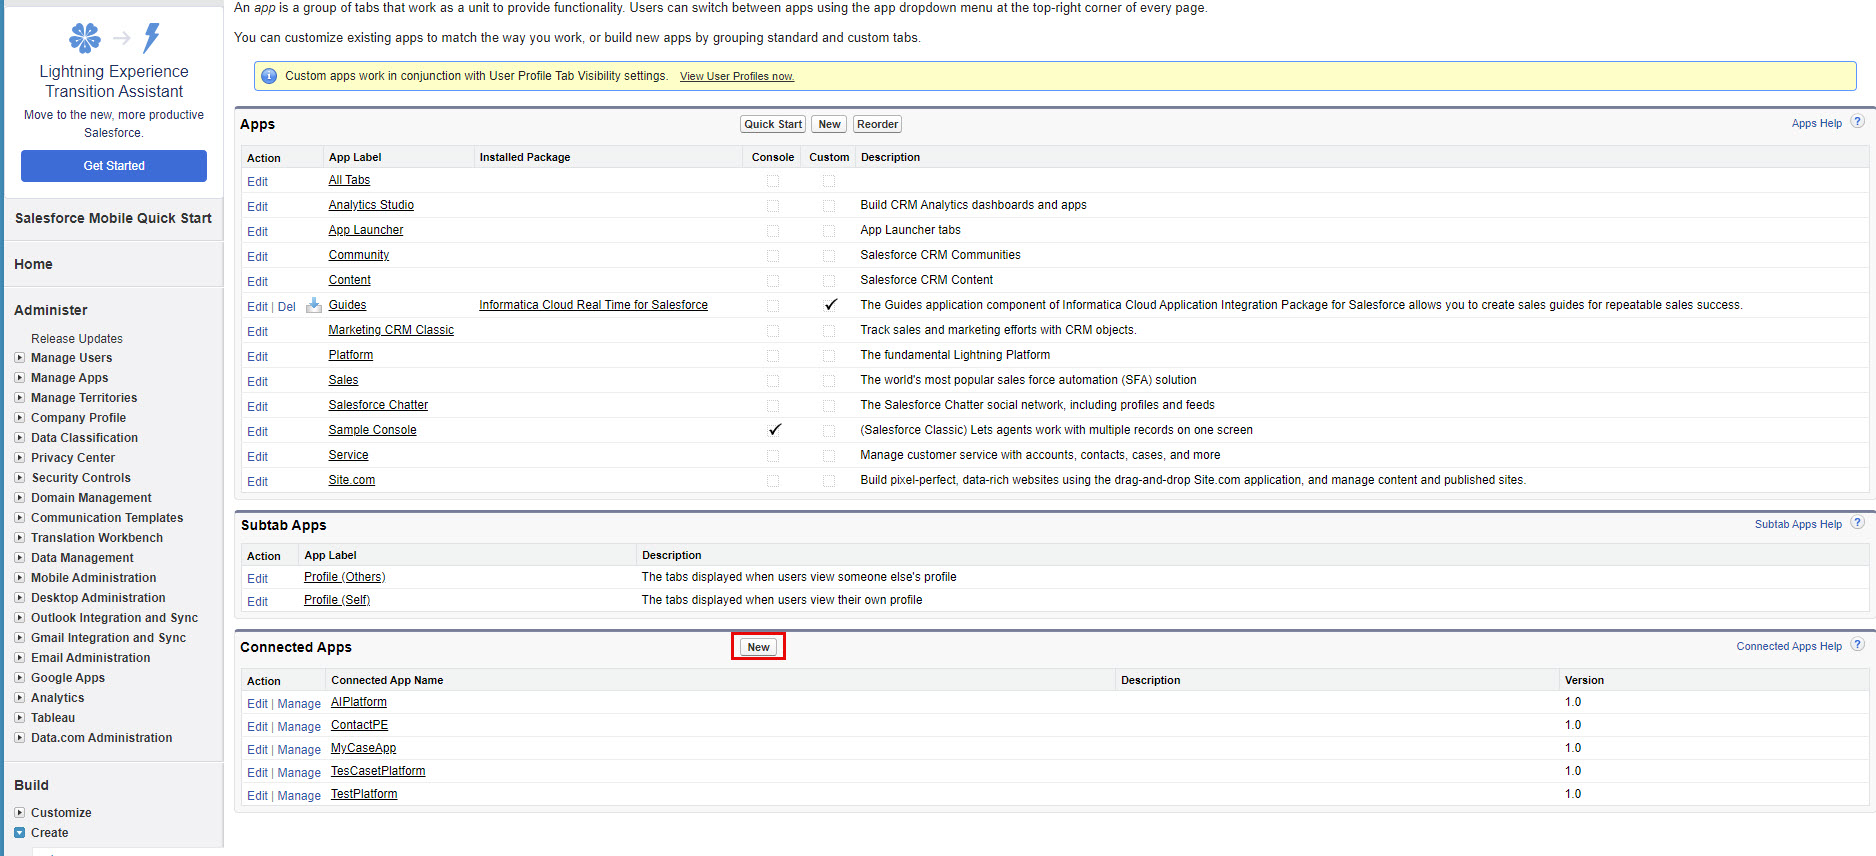Click Edit for Profile (Others) subtab app
Screen dimensions: 1876x856
[x=257, y=579]
